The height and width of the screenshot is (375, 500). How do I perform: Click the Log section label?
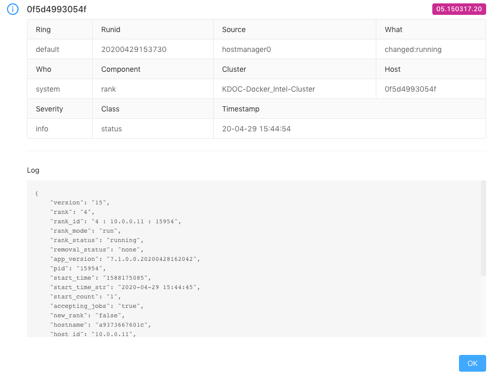pyautogui.click(x=33, y=170)
